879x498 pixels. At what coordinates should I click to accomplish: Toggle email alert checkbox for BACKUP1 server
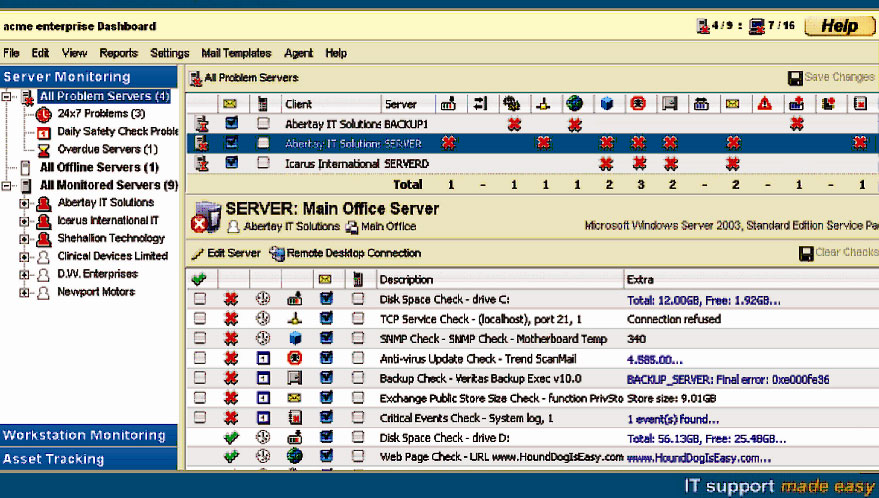pos(231,124)
